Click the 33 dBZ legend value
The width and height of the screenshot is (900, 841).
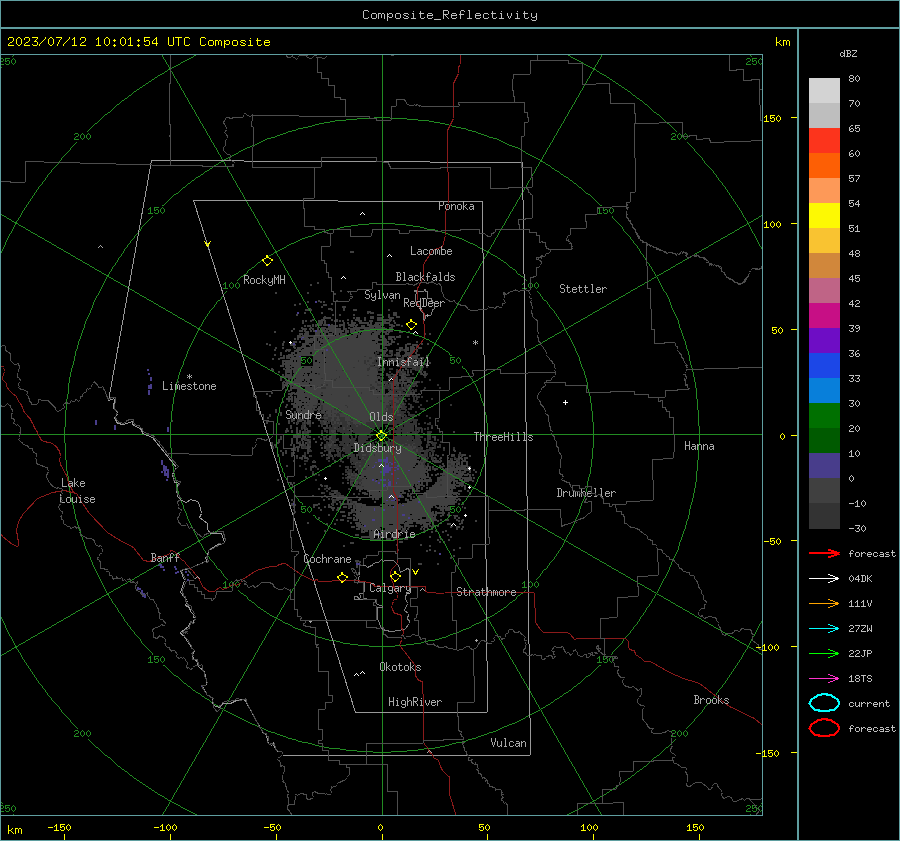point(854,378)
